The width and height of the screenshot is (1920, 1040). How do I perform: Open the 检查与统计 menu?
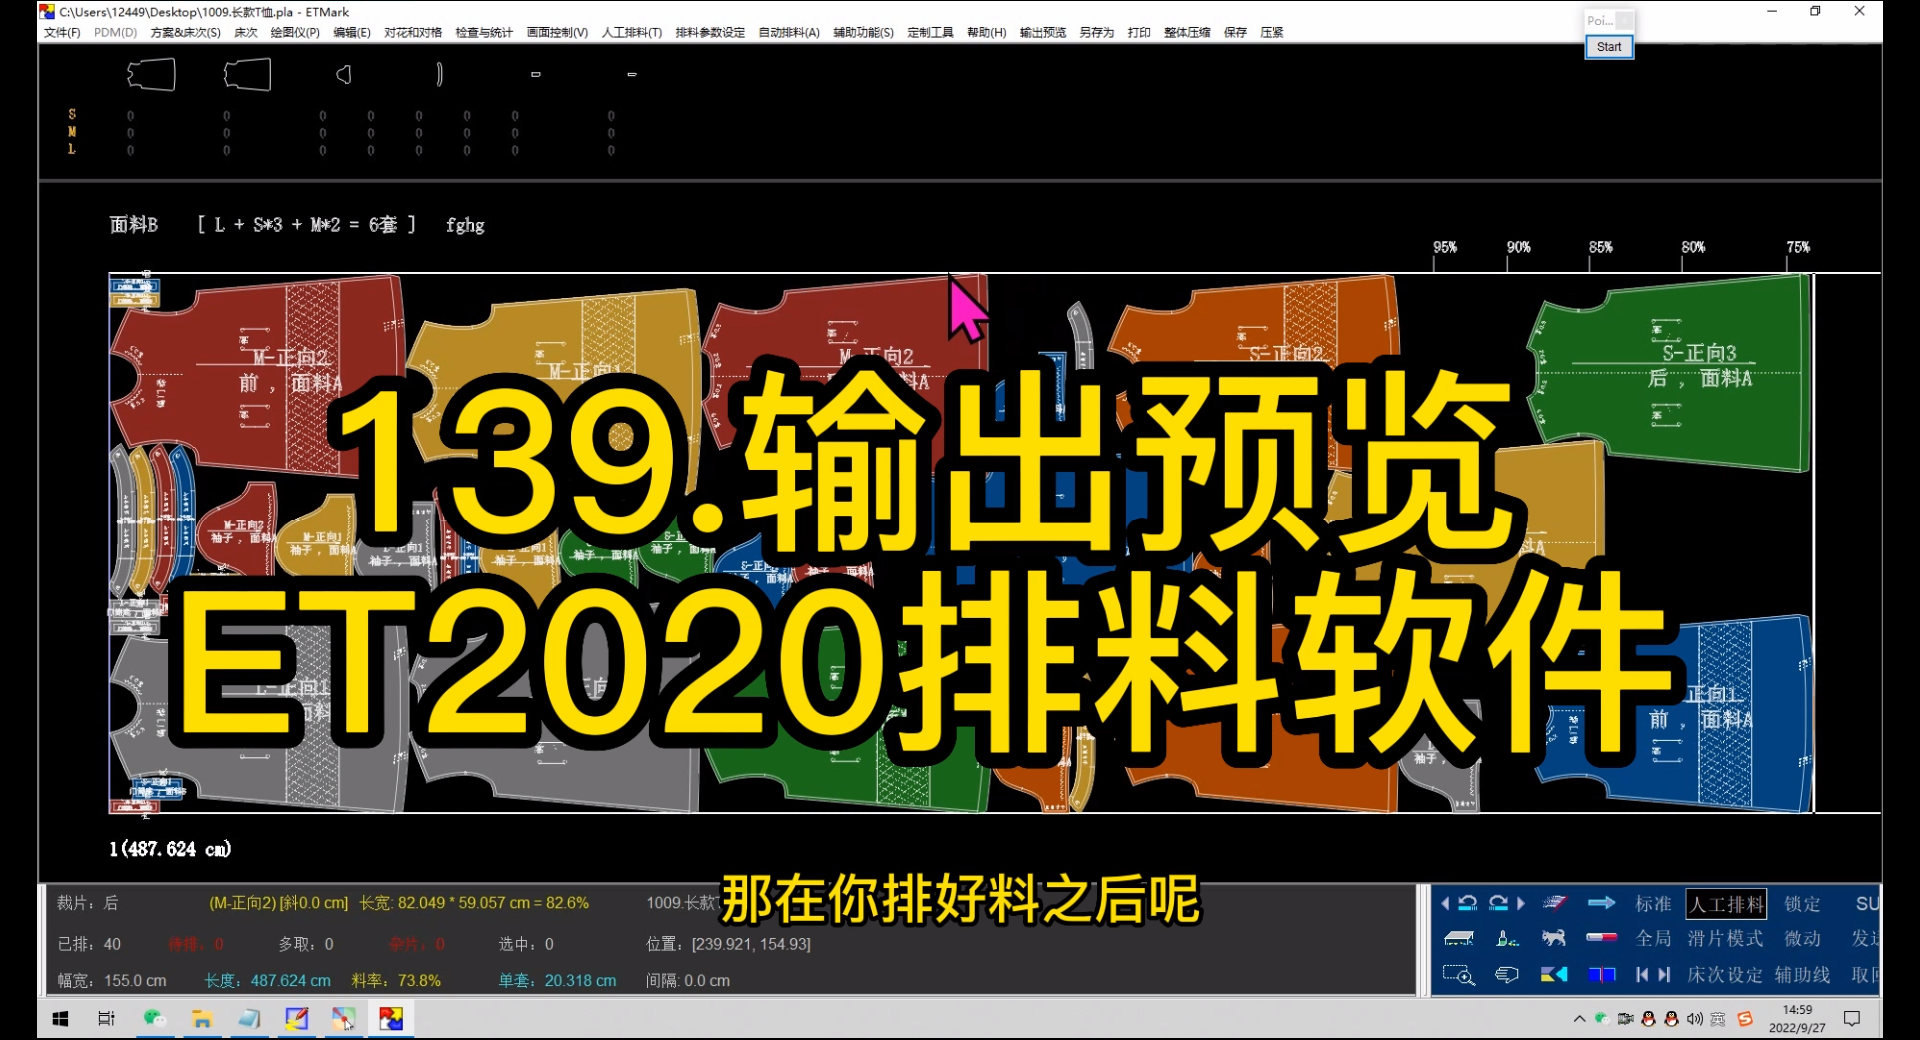[x=484, y=32]
